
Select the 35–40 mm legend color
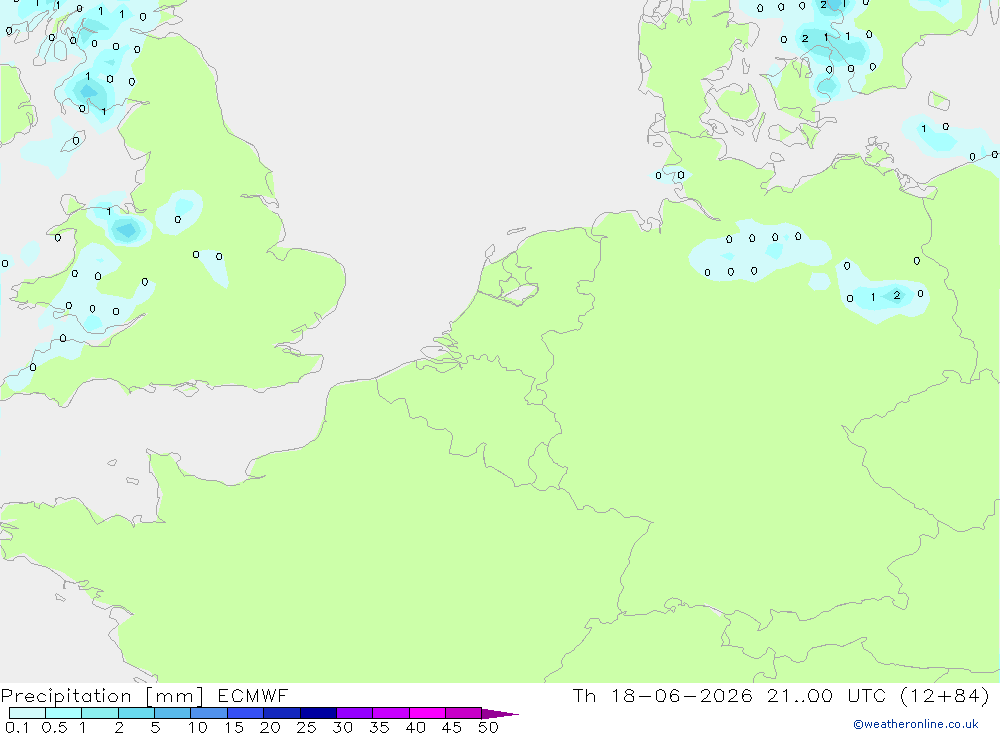tap(391, 713)
